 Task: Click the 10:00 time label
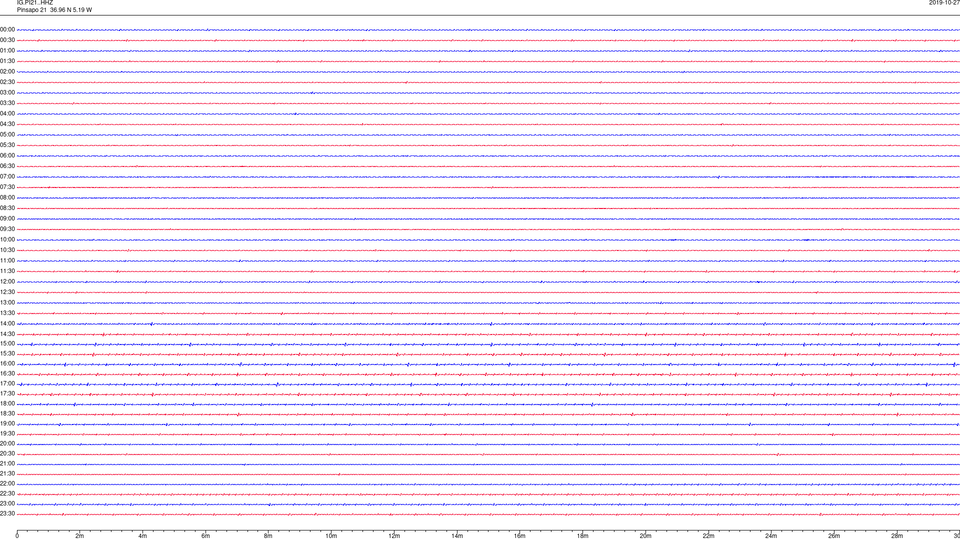[x=7, y=239]
